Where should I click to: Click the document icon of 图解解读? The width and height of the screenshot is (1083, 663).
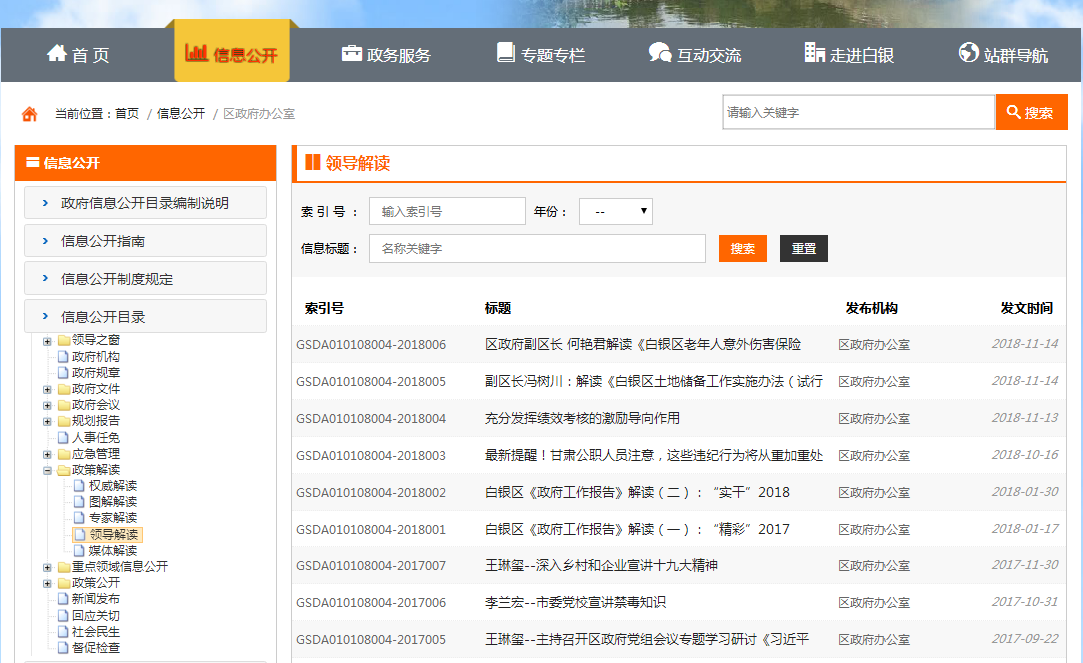79,501
